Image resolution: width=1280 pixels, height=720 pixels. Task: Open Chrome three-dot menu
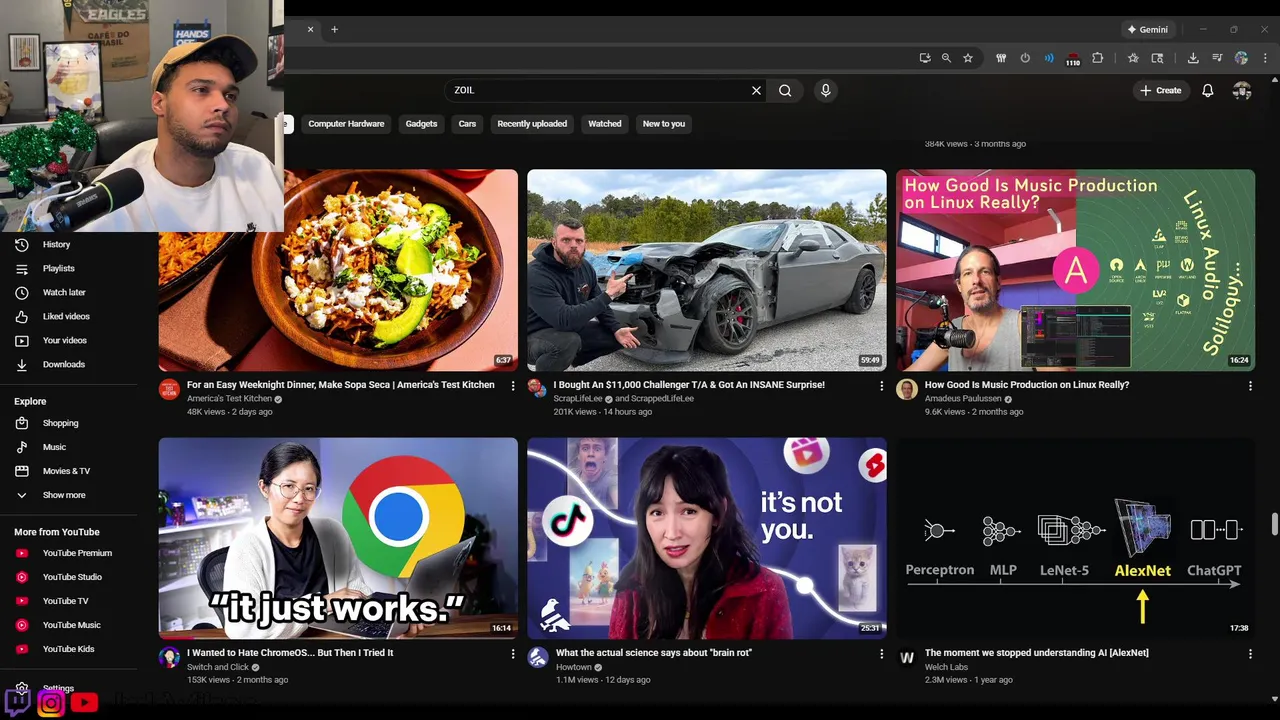pyautogui.click(x=1265, y=58)
